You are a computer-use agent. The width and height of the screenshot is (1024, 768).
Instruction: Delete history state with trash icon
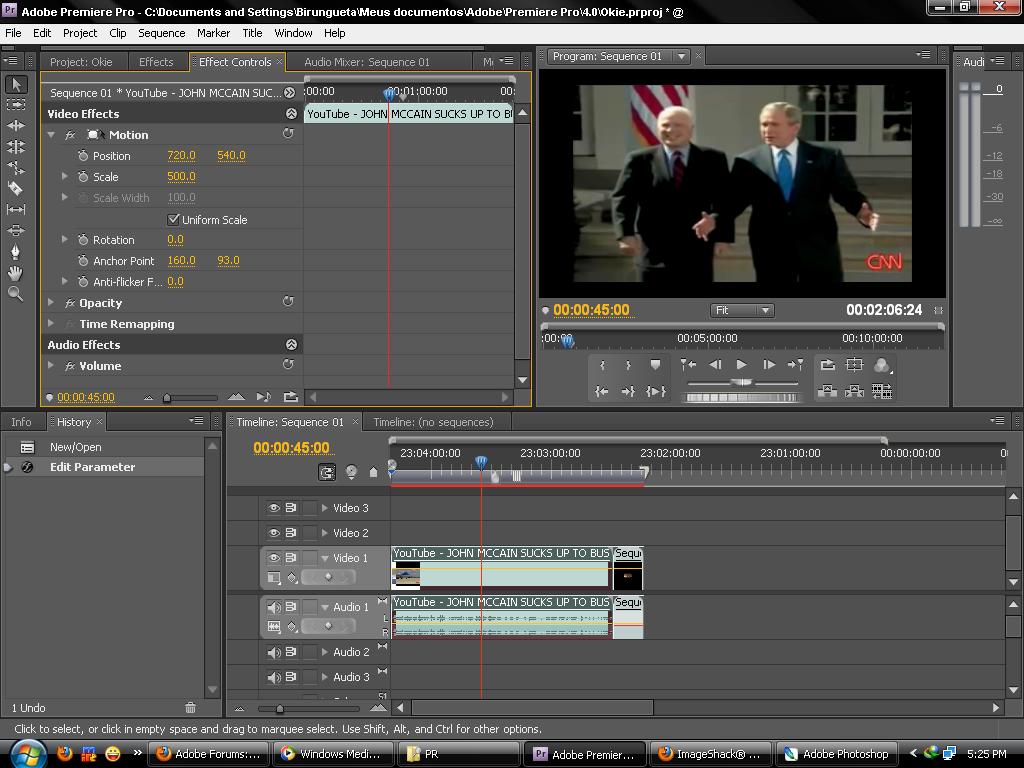point(190,707)
